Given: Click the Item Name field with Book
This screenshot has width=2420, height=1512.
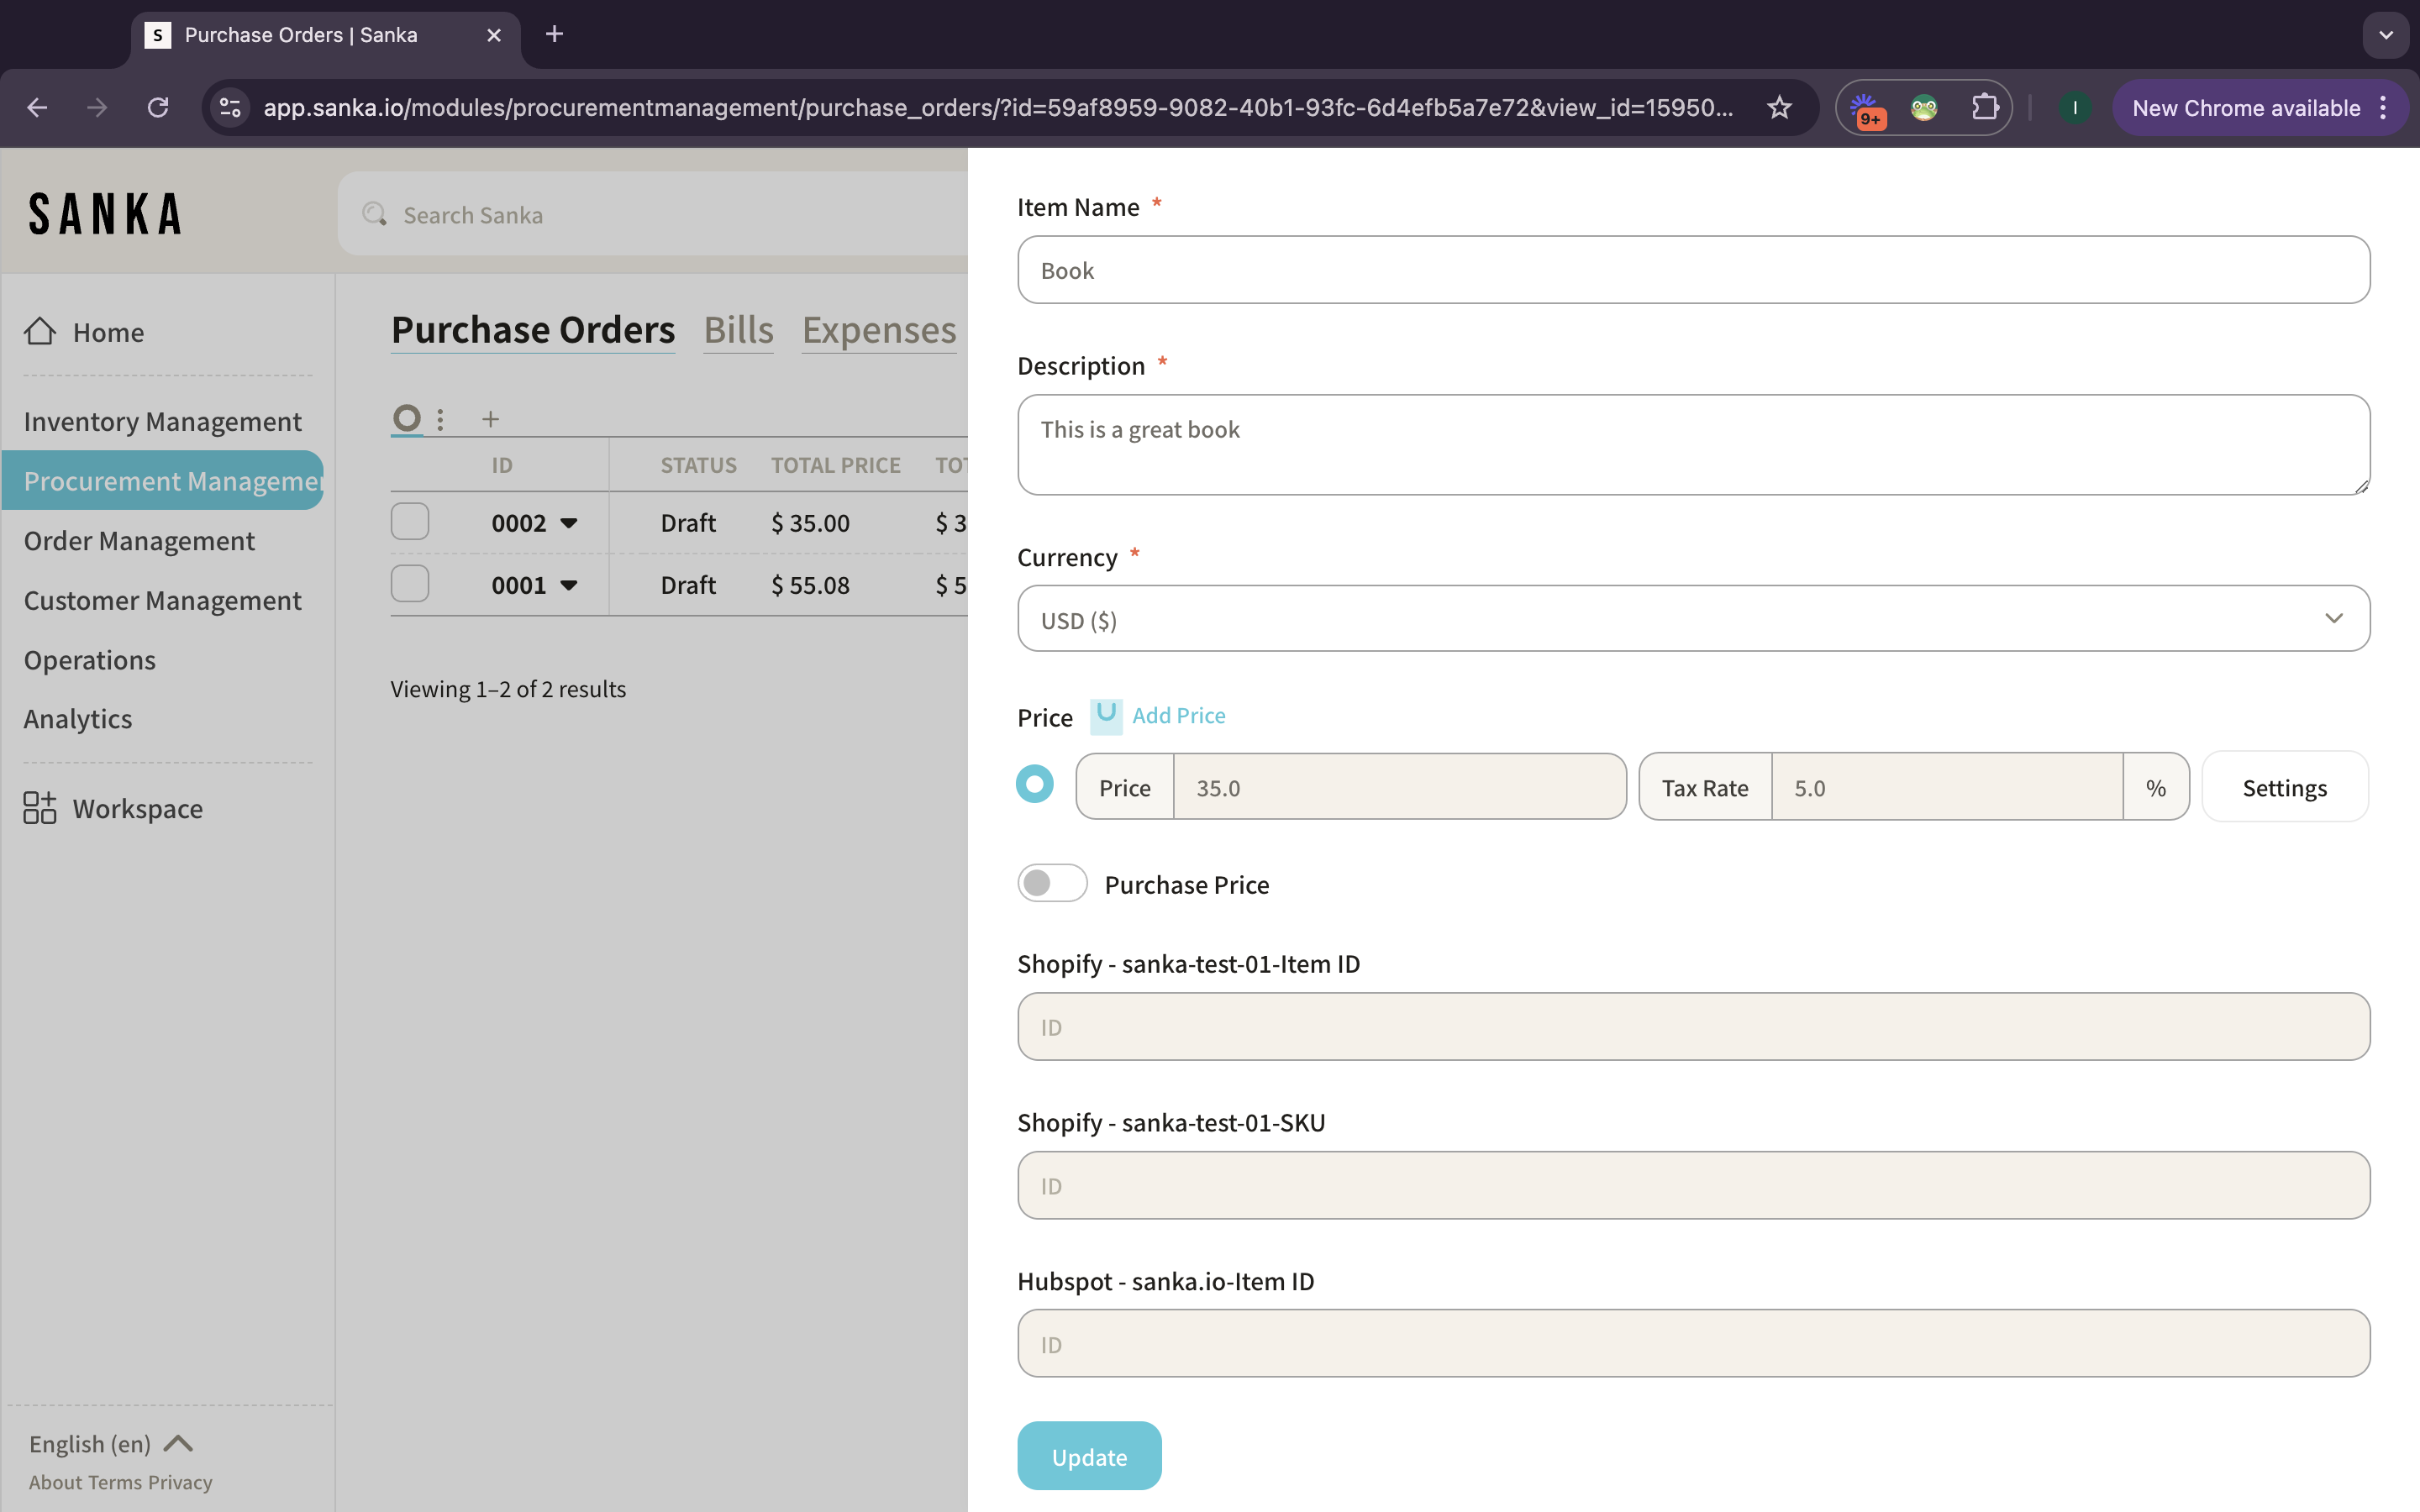Looking at the screenshot, I should click(x=1693, y=270).
